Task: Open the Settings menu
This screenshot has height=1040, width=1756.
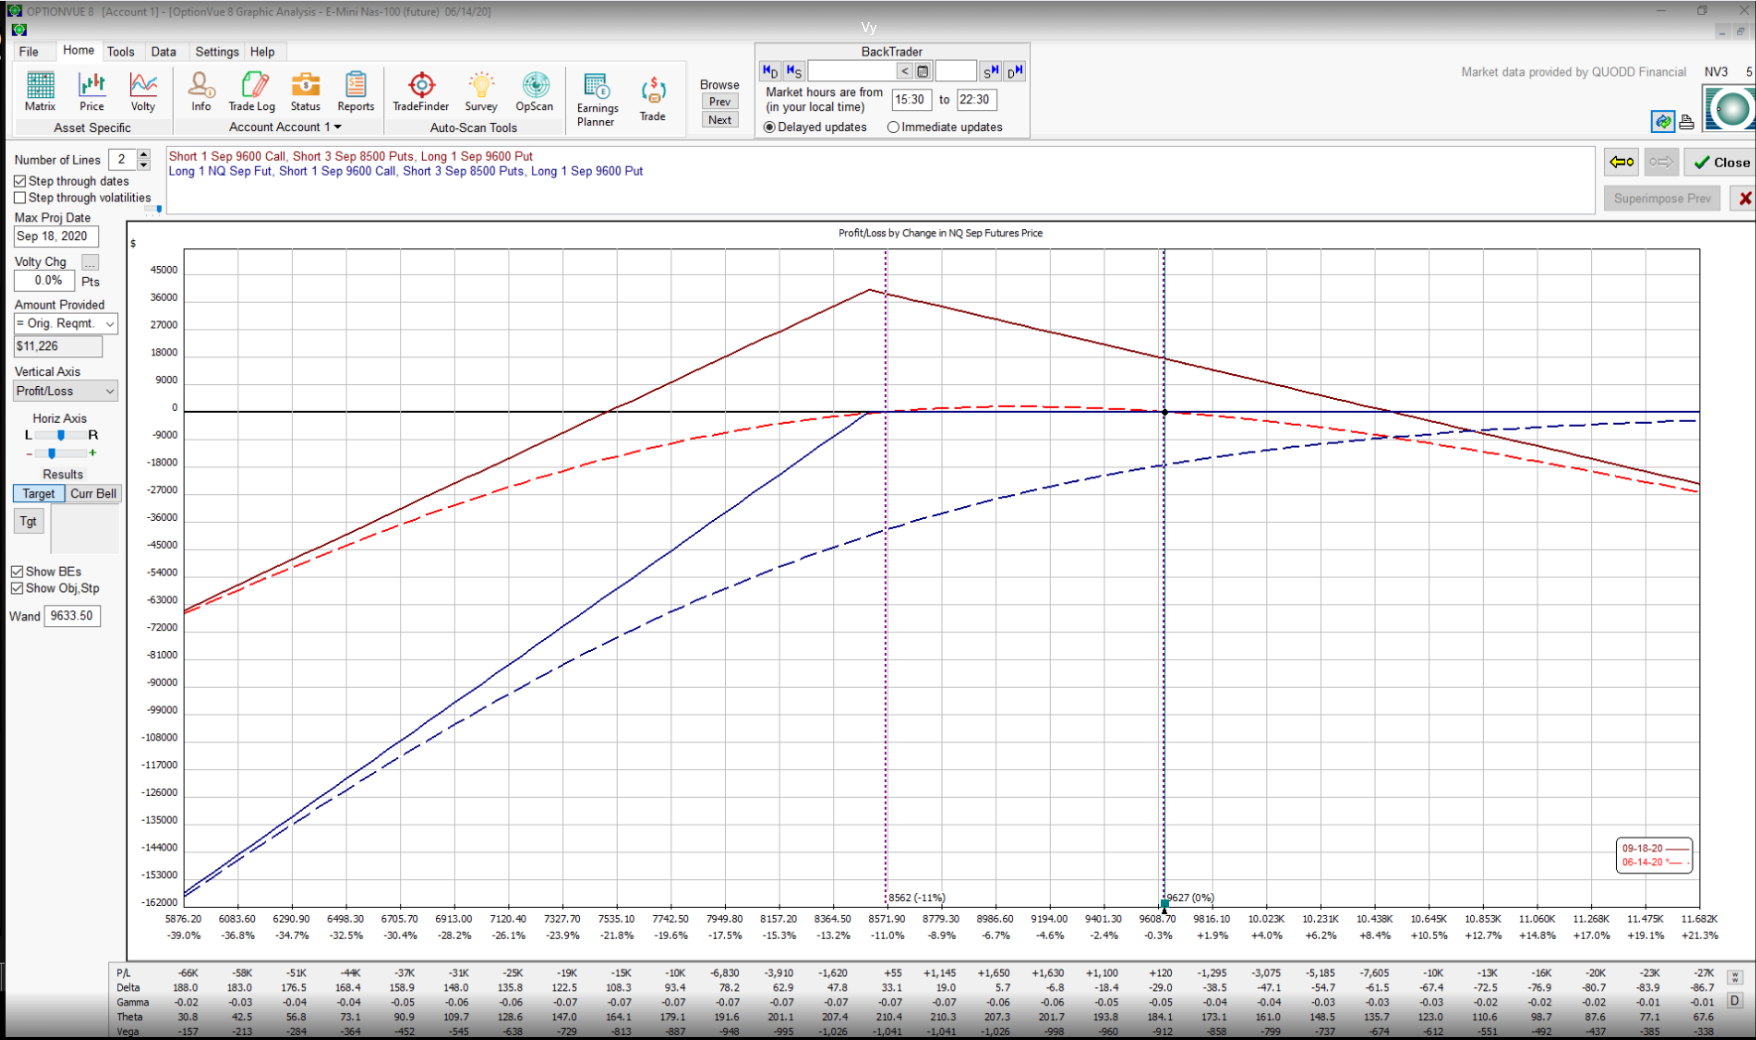Action: click(217, 52)
